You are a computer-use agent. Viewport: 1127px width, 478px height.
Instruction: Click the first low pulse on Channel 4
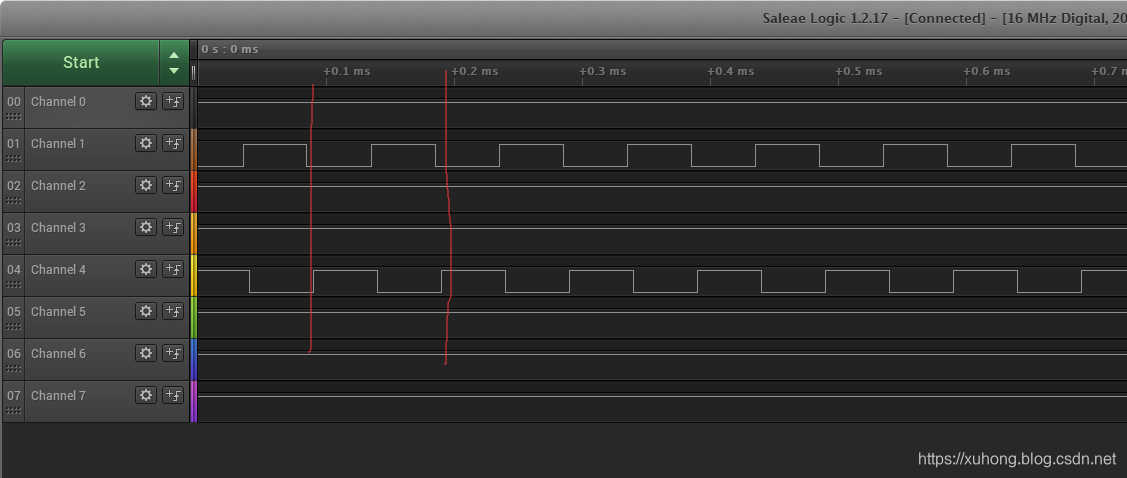[281, 281]
